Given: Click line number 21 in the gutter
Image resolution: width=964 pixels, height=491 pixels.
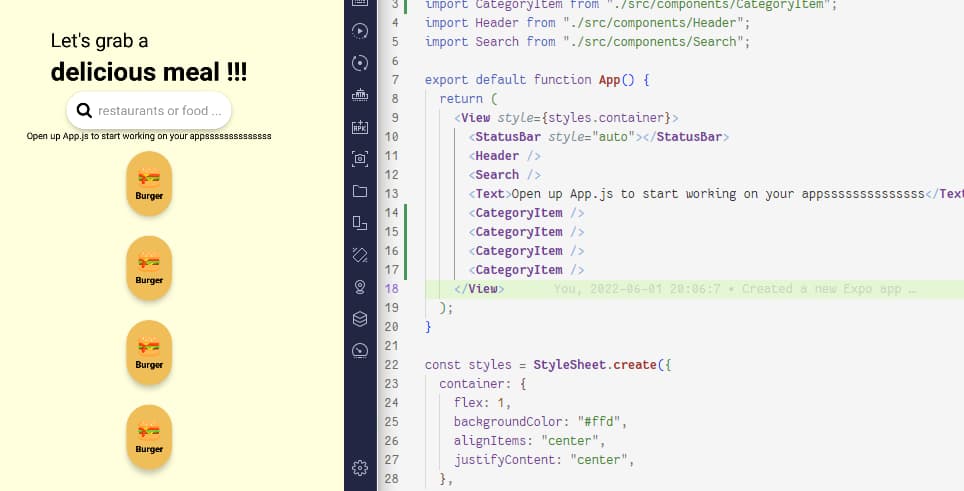Looking at the screenshot, I should click(392, 345).
